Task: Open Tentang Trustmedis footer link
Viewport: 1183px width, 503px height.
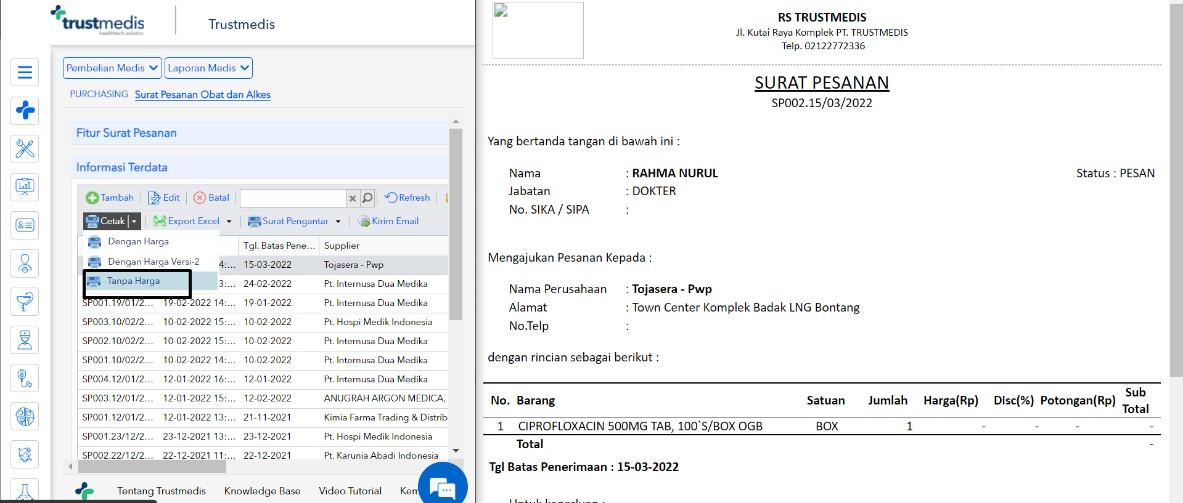Action: coord(161,491)
